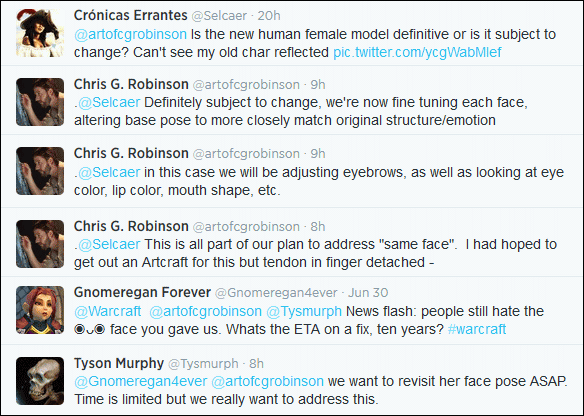Viewport: 584px width, 416px height.
Task: Click the #warcraft hashtag
Action: pyautogui.click(x=477, y=329)
